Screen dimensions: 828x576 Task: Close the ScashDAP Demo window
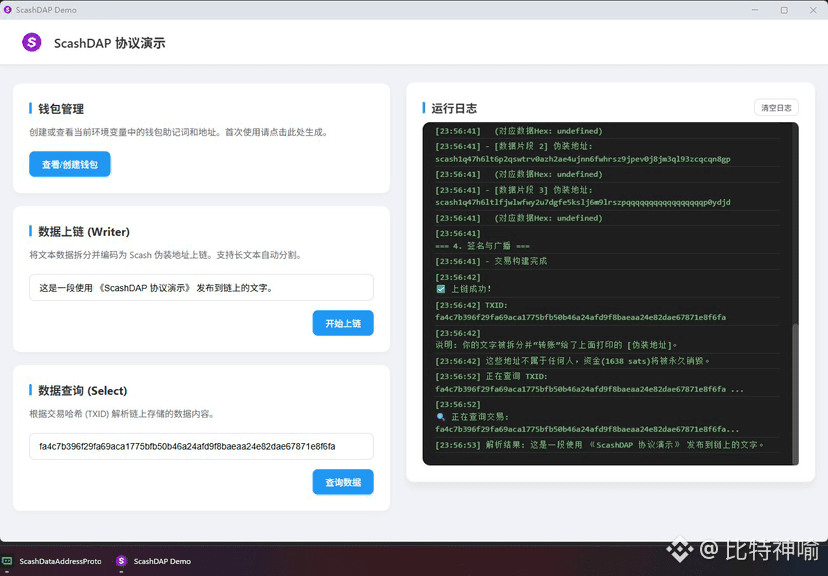[x=813, y=10]
